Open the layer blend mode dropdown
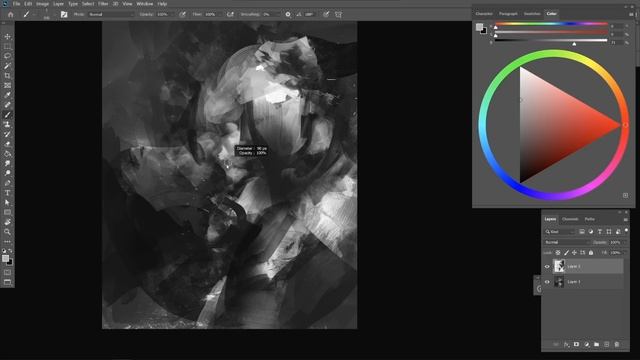This screenshot has height=360, width=640. click(567, 242)
